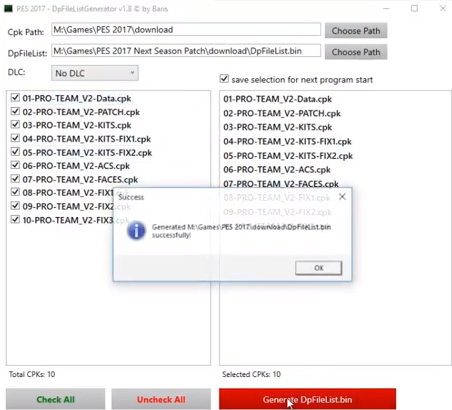Uncheck 05-PRO-TEAM_V2-KITS-FIX2.cpk checkbox
Screen dimensions: 452x410
tap(15, 152)
